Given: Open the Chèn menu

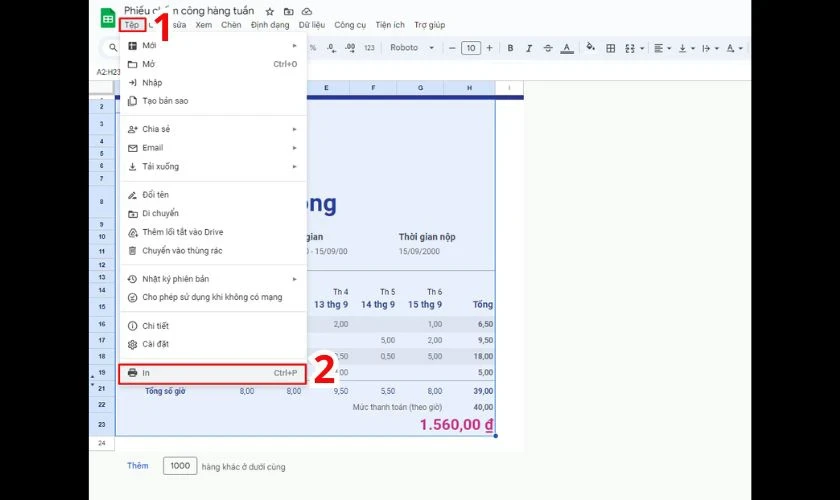Looking at the screenshot, I should [x=231, y=25].
